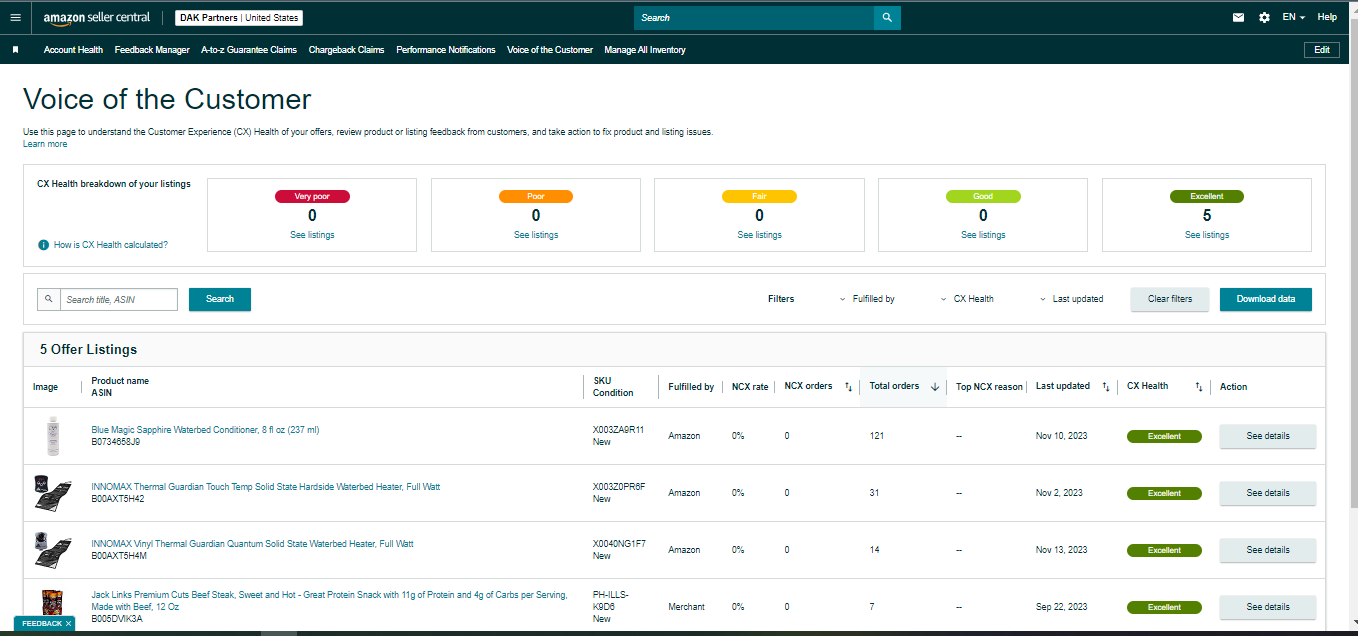This screenshot has width=1358, height=636.
Task: Click the search magnifier button in header
Action: click(x=887, y=17)
